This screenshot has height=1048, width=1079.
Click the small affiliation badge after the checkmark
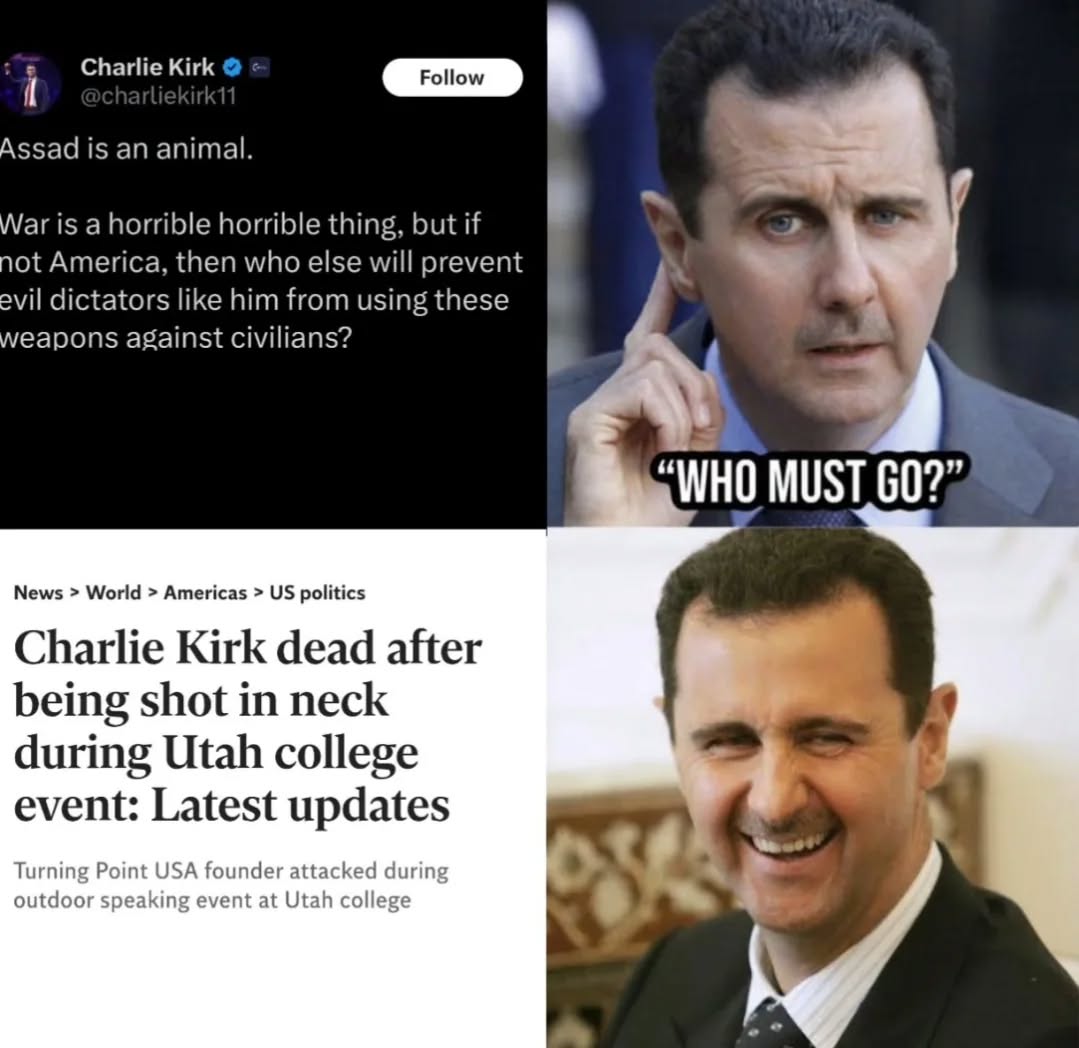point(259,67)
